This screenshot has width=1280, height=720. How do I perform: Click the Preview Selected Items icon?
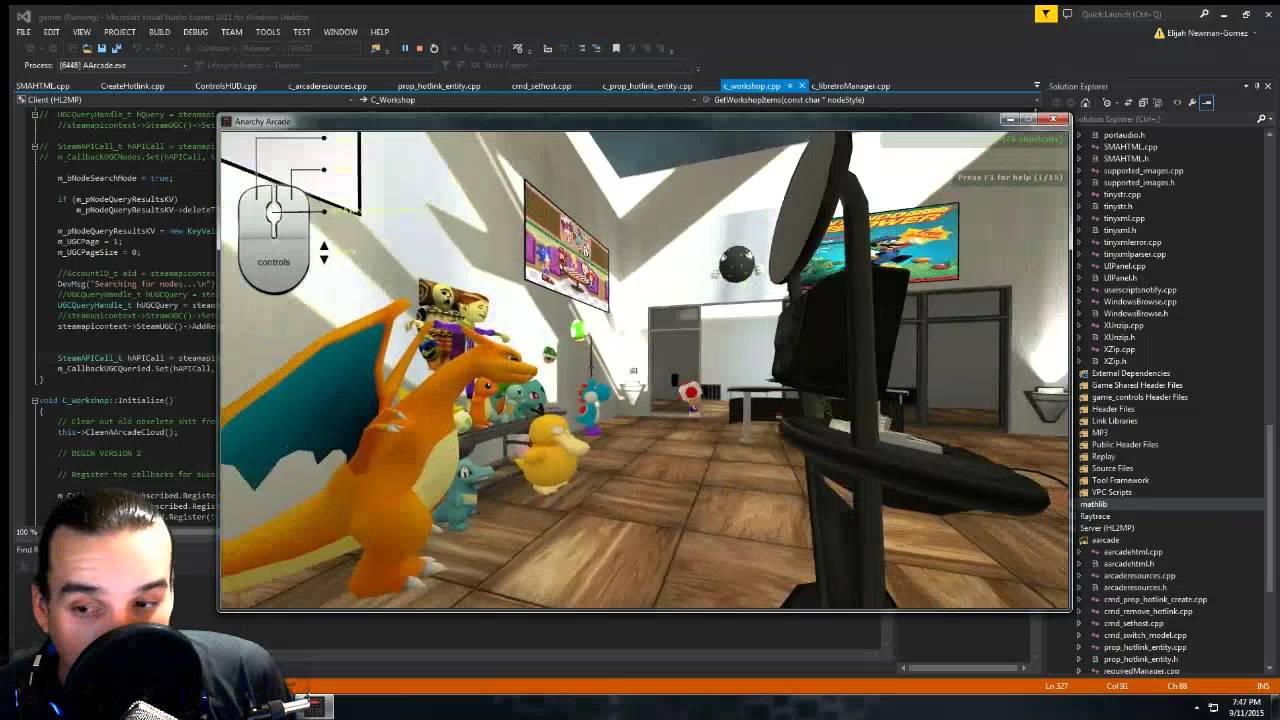pos(1206,103)
